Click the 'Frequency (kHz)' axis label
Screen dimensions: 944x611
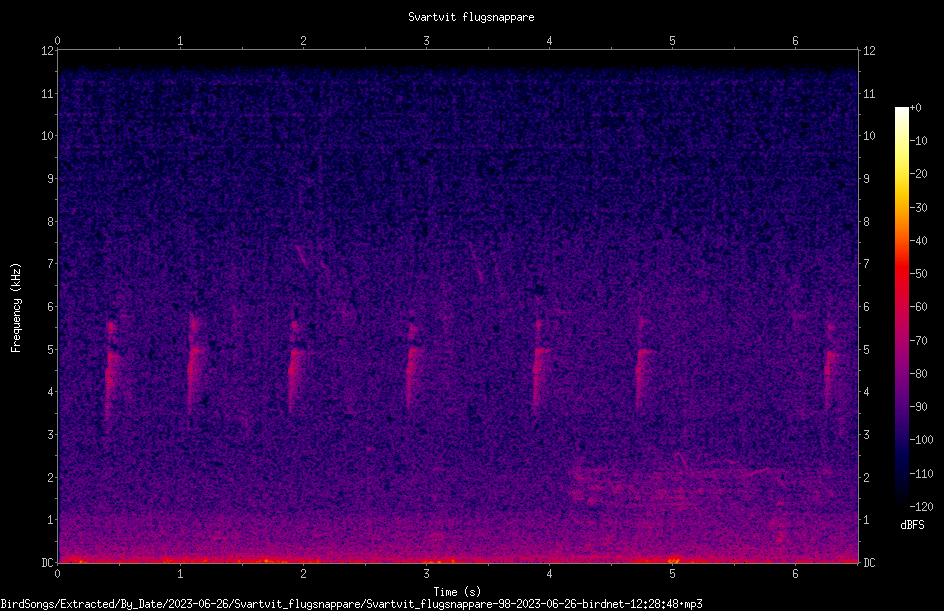16,308
